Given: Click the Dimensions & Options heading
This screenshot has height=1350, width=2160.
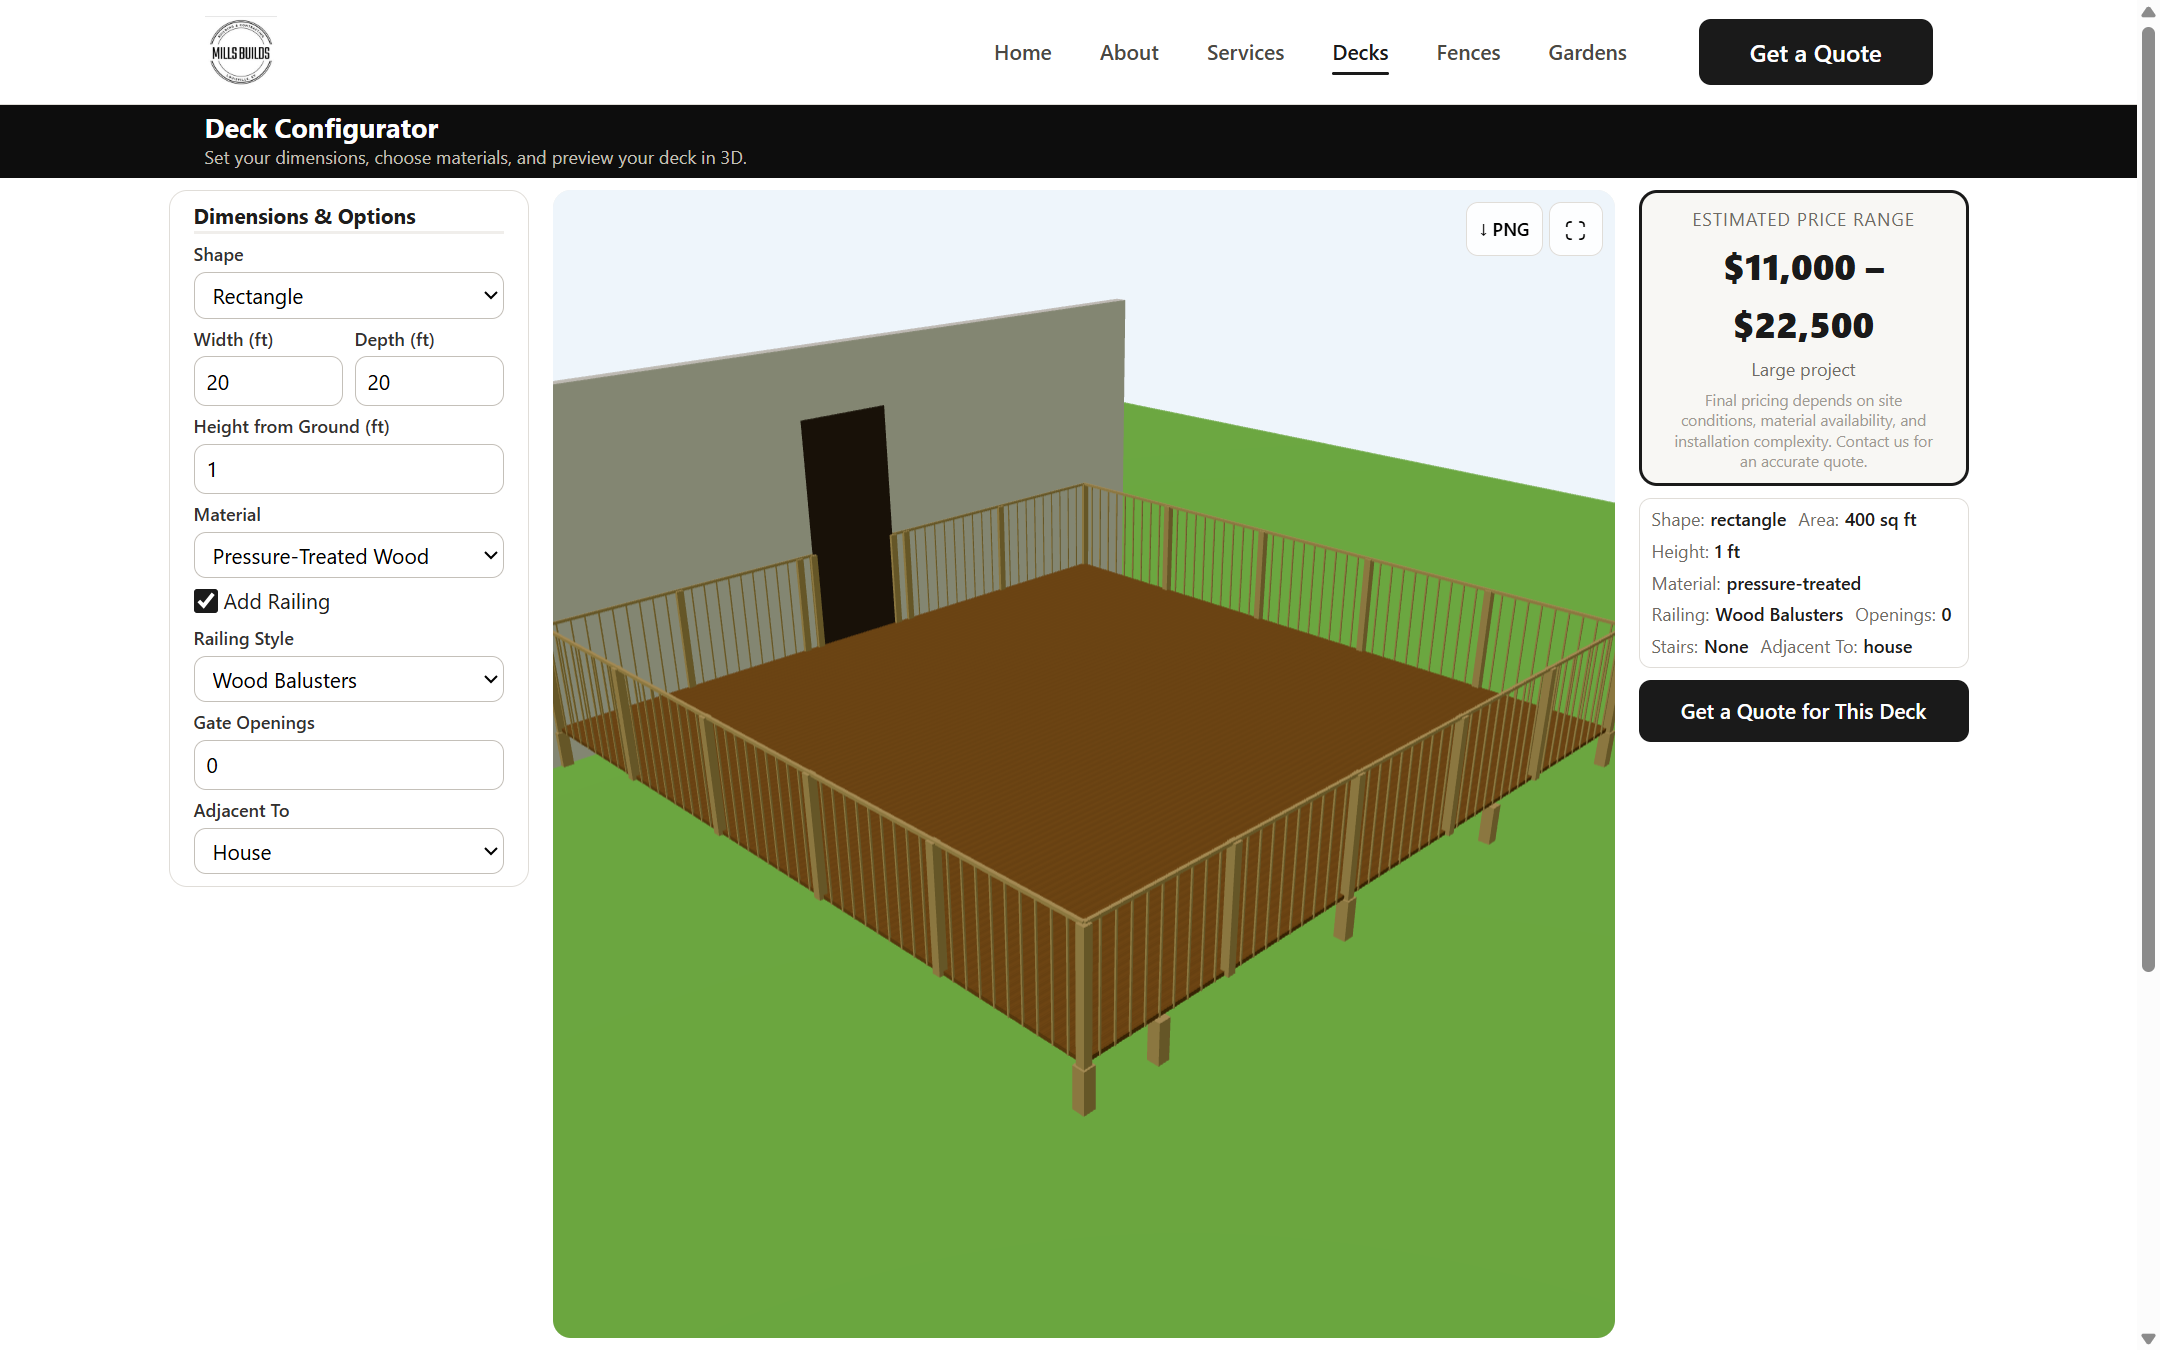Looking at the screenshot, I should click(x=304, y=216).
